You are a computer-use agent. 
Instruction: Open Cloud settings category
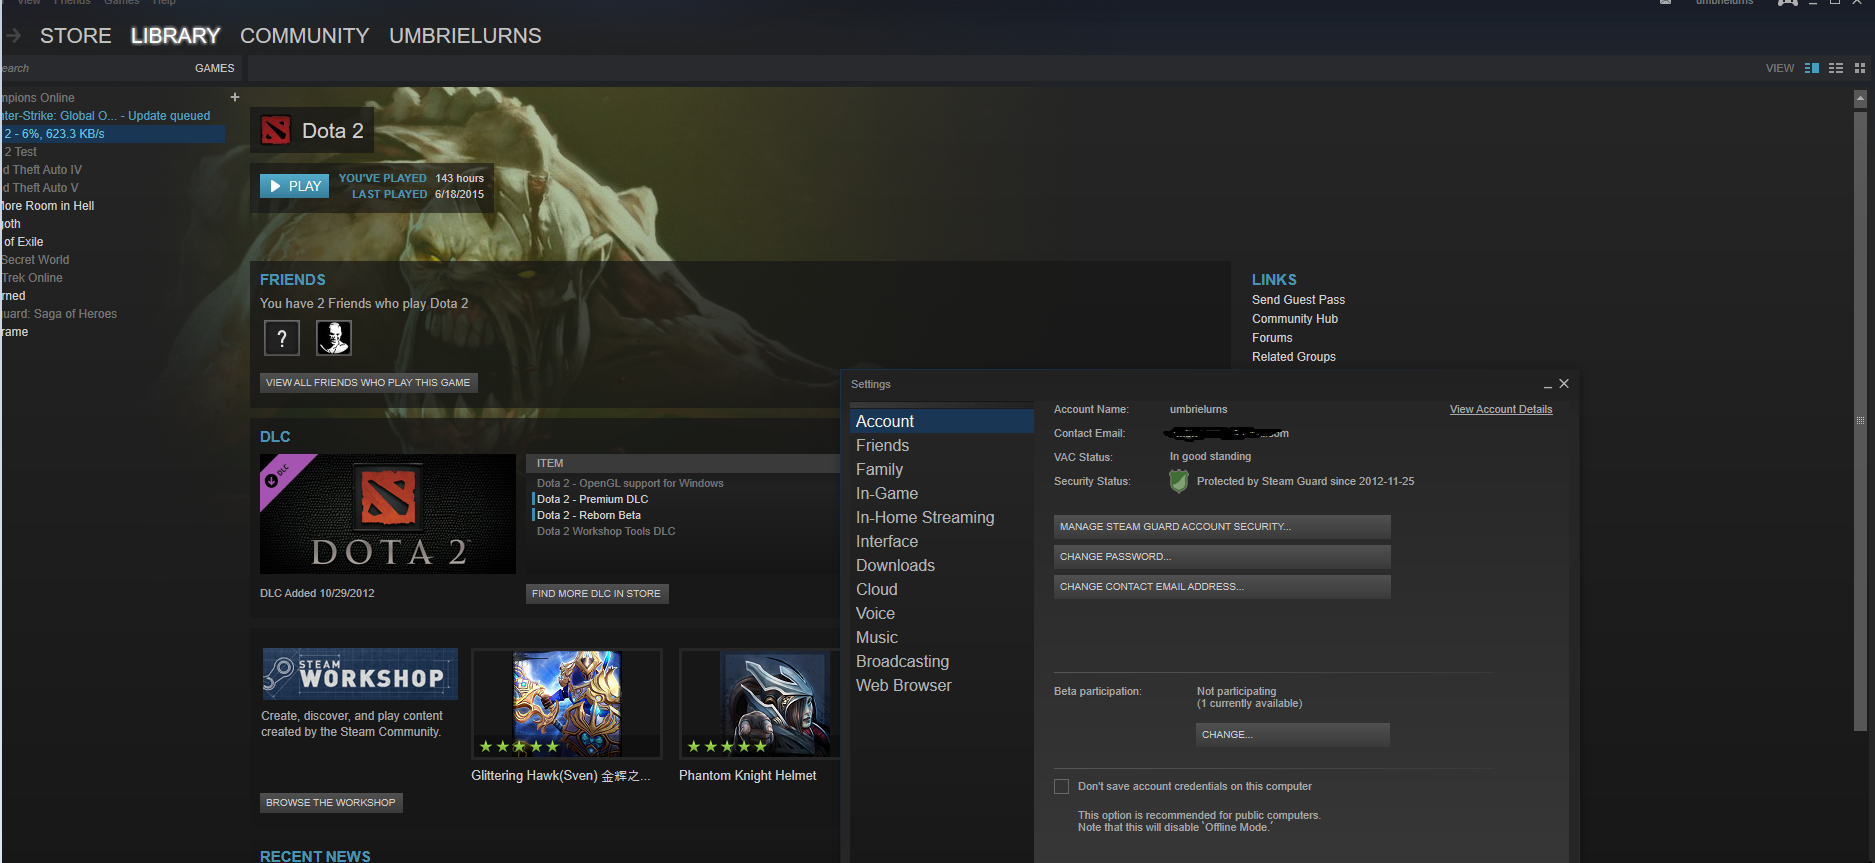pyautogui.click(x=942, y=589)
